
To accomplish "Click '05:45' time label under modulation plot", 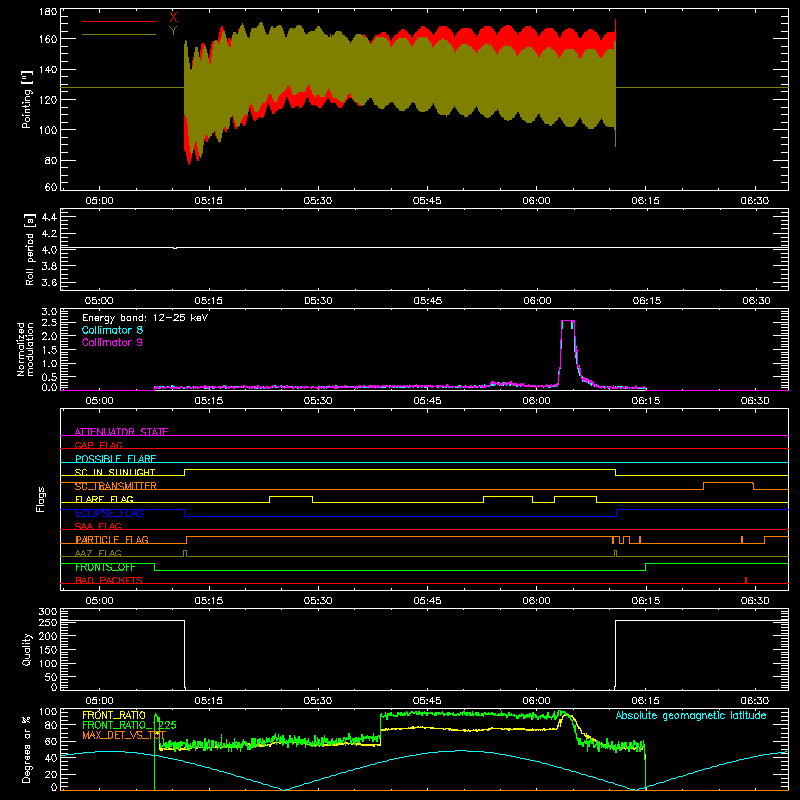I will pyautogui.click(x=427, y=401).
